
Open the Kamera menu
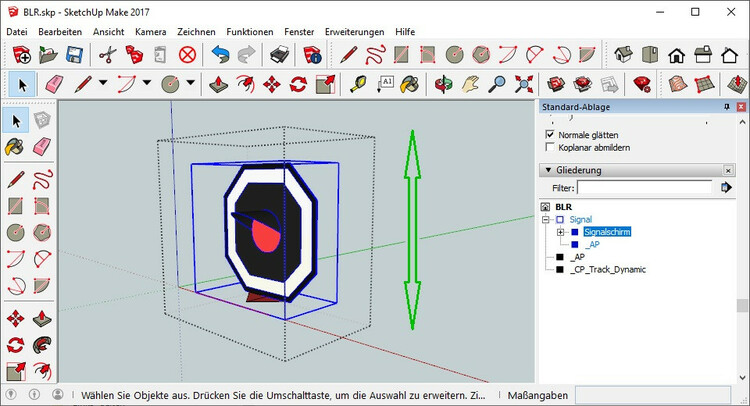click(x=150, y=32)
